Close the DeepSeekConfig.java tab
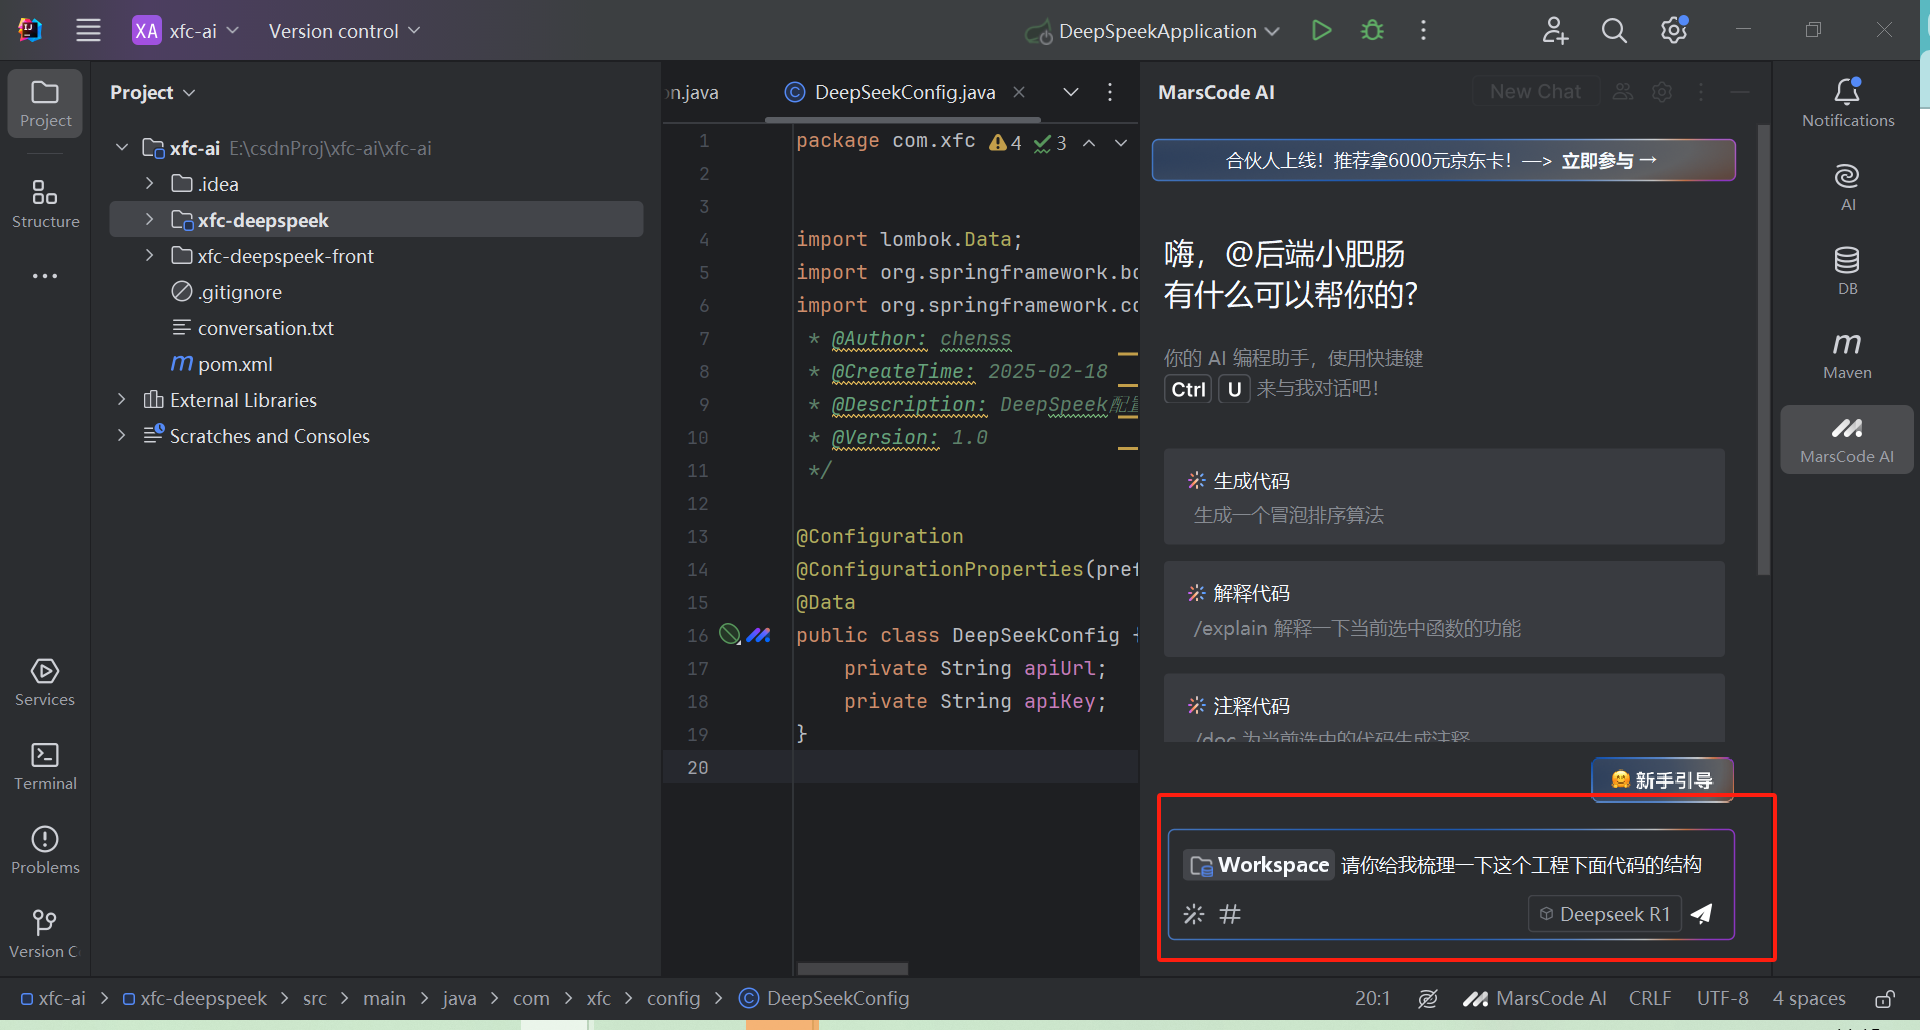1930x1030 pixels. pos(1019,92)
